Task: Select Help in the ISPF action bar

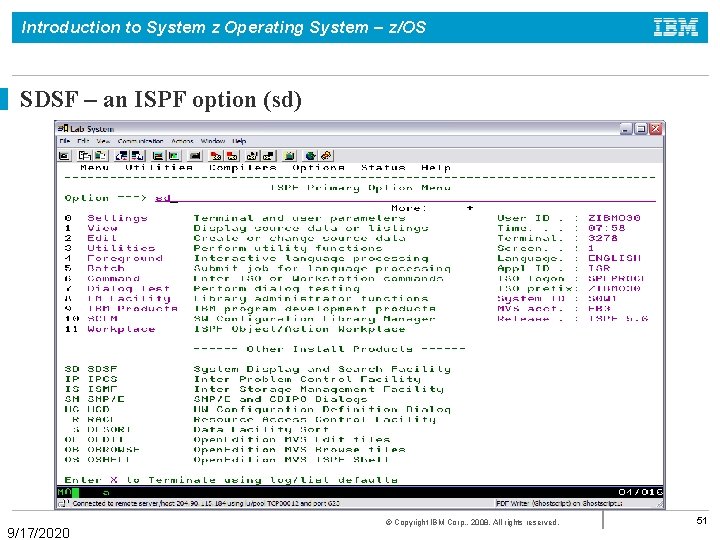Action: click(436, 168)
